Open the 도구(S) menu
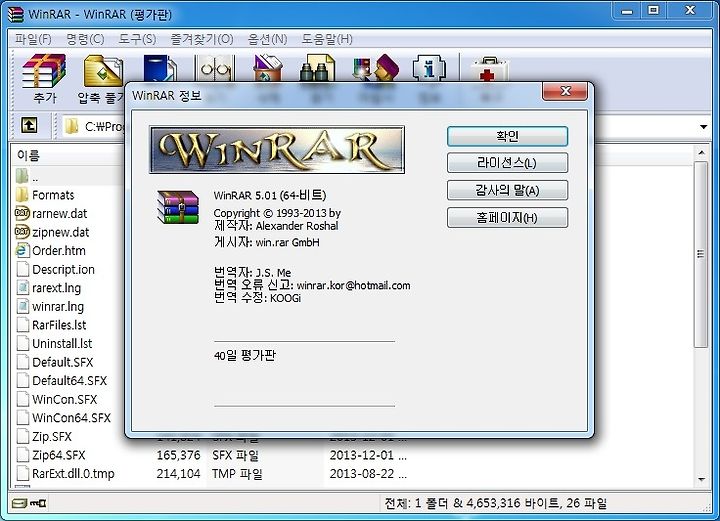The image size is (720, 521). click(x=137, y=39)
